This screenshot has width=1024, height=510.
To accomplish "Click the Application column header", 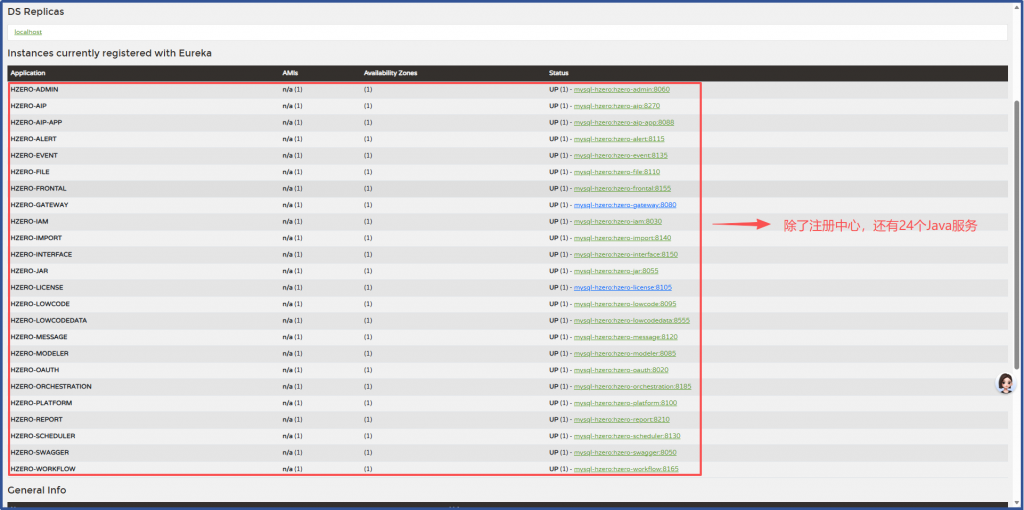I will pyautogui.click(x=28, y=73).
